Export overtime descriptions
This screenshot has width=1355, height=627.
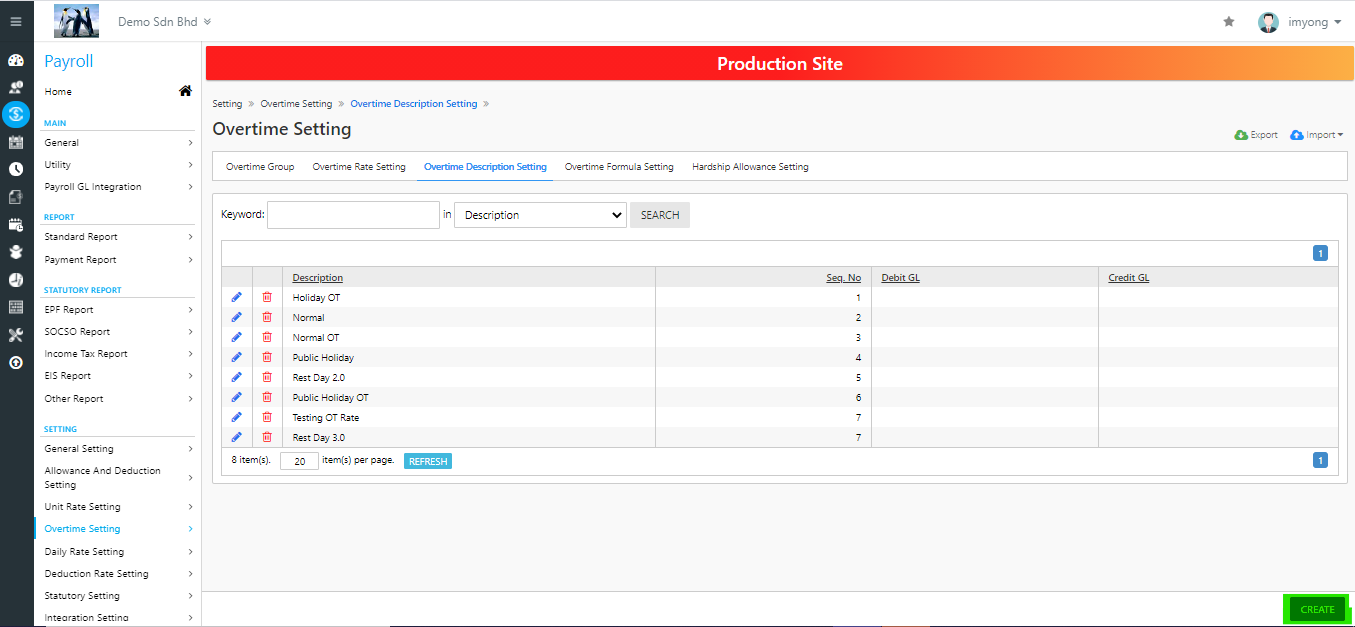tap(1256, 135)
